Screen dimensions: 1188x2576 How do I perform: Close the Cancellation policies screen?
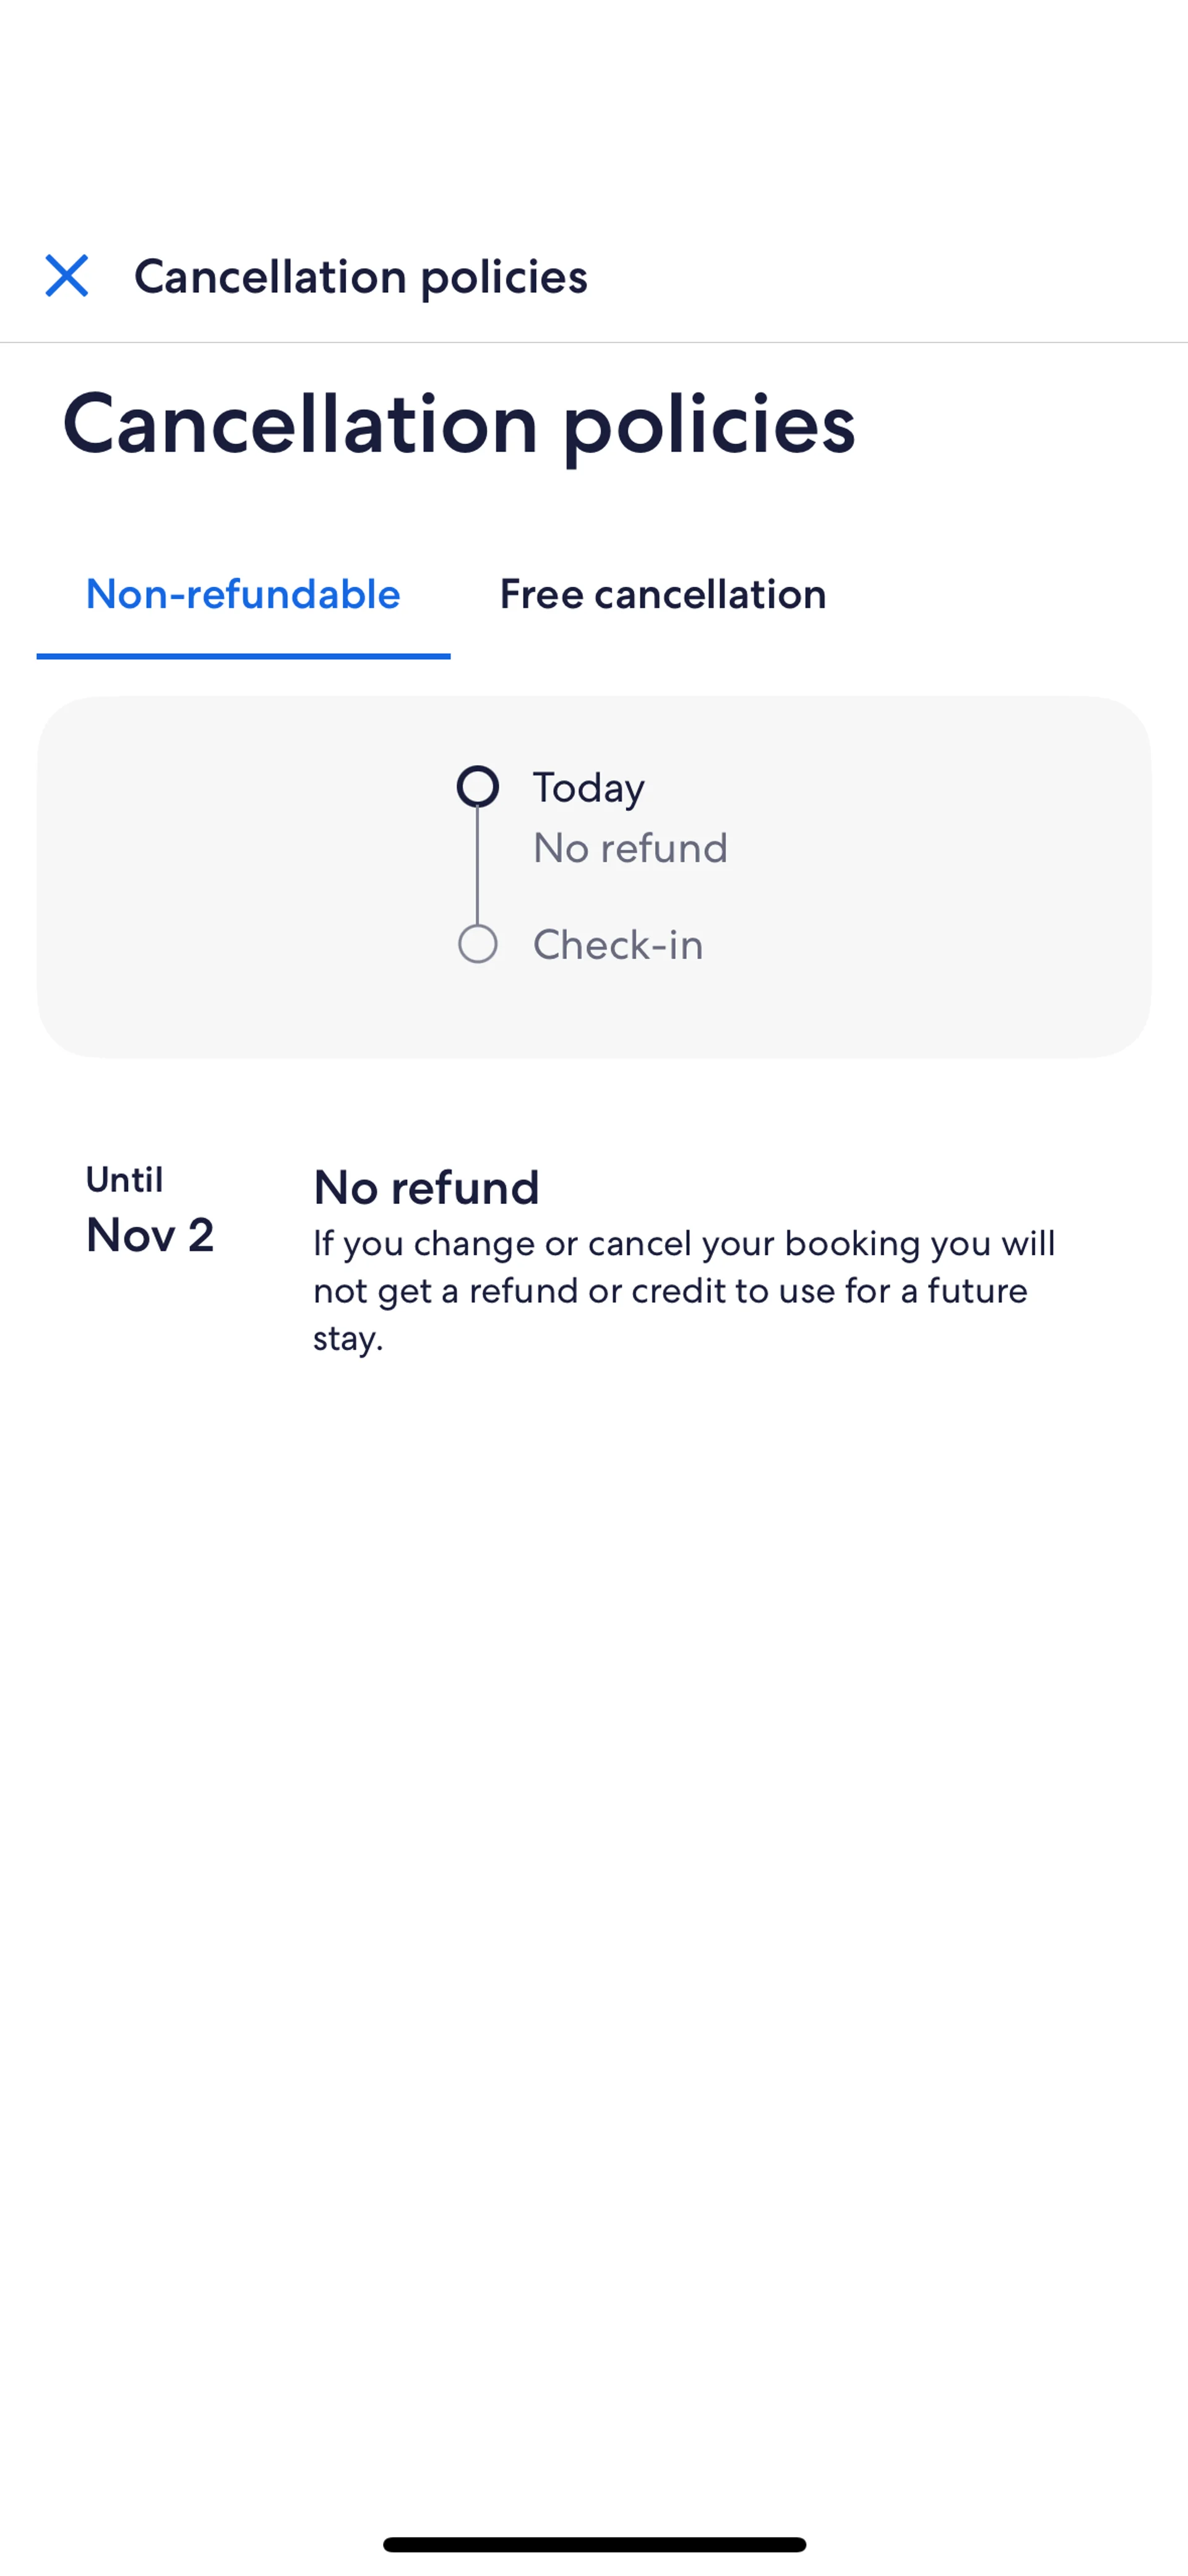(67, 276)
